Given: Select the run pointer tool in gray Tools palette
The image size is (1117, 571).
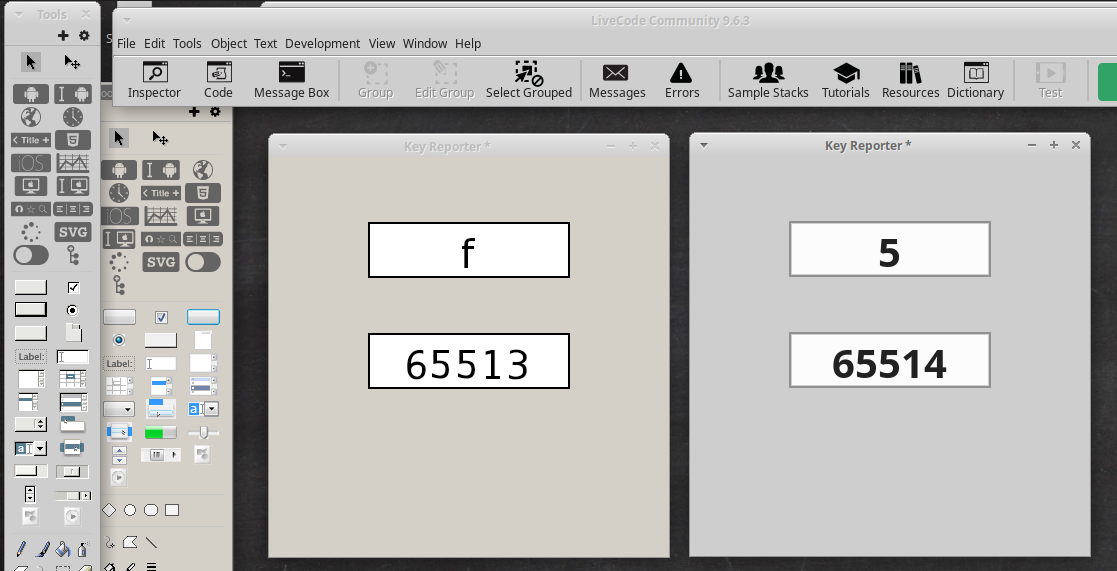Looking at the screenshot, I should (31, 62).
